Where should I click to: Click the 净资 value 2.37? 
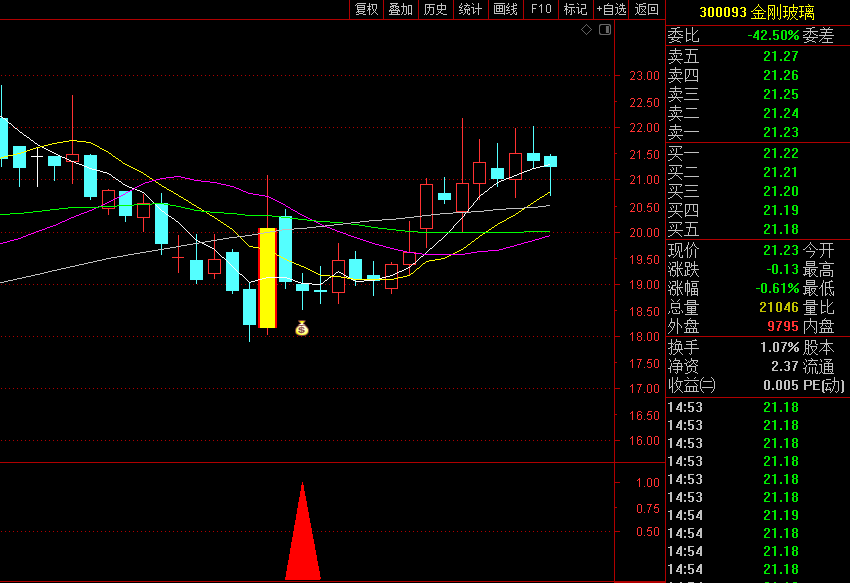click(x=785, y=367)
